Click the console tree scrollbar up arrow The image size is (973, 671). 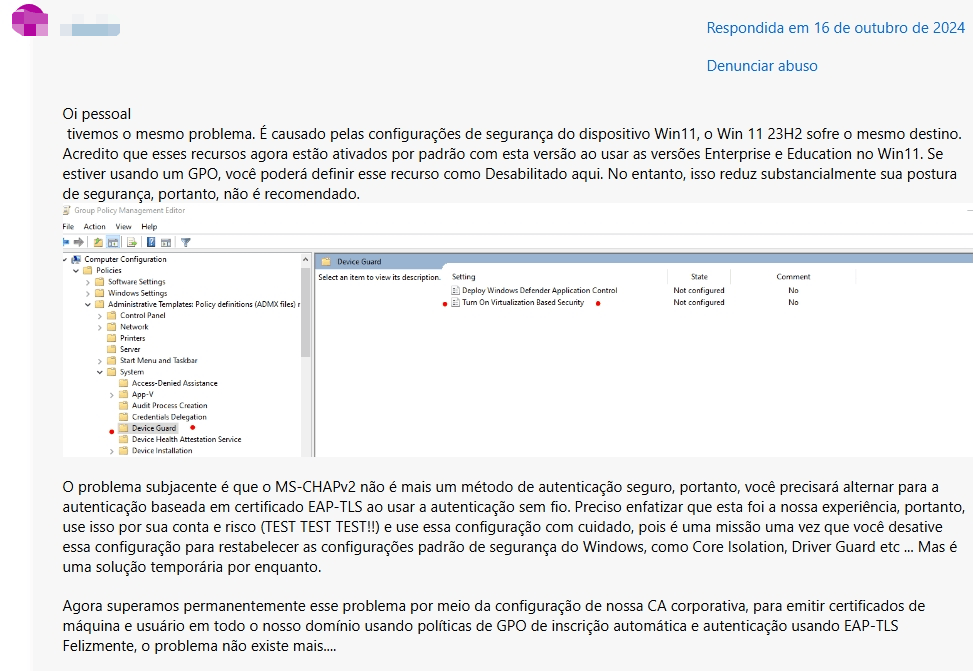[x=305, y=259]
